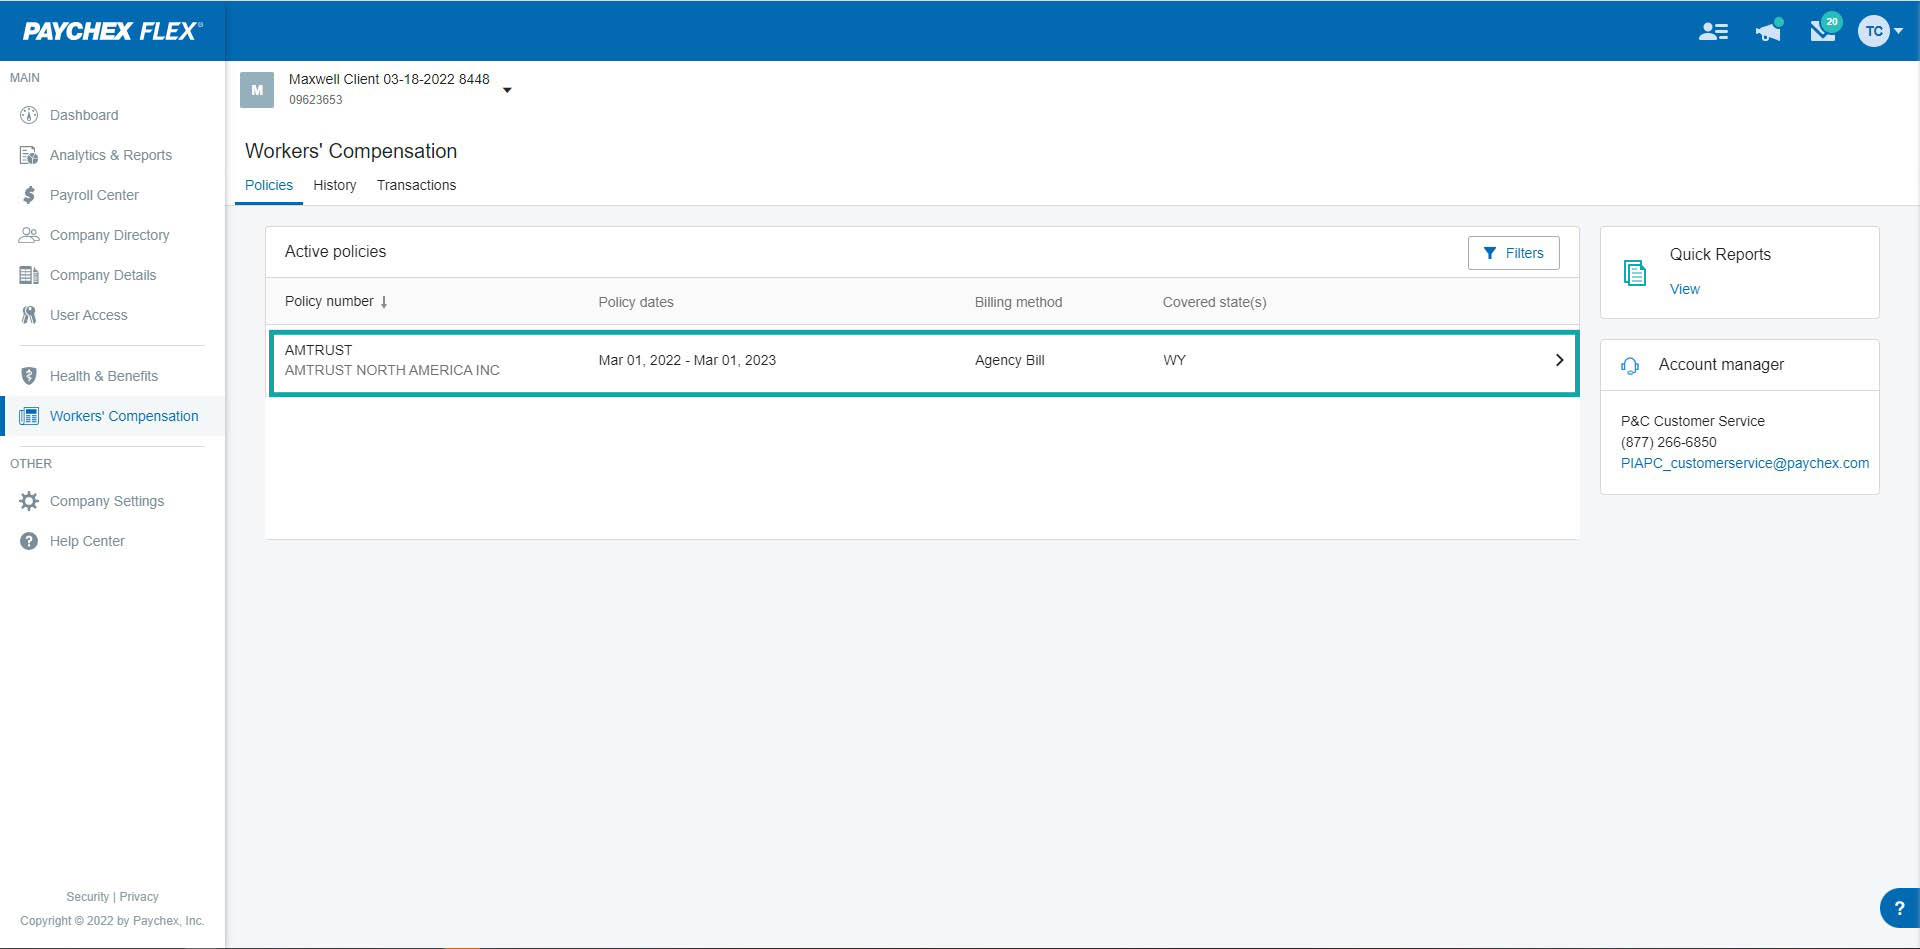The image size is (1920, 949).
Task: Click the Policy dates column header
Action: pyautogui.click(x=636, y=302)
